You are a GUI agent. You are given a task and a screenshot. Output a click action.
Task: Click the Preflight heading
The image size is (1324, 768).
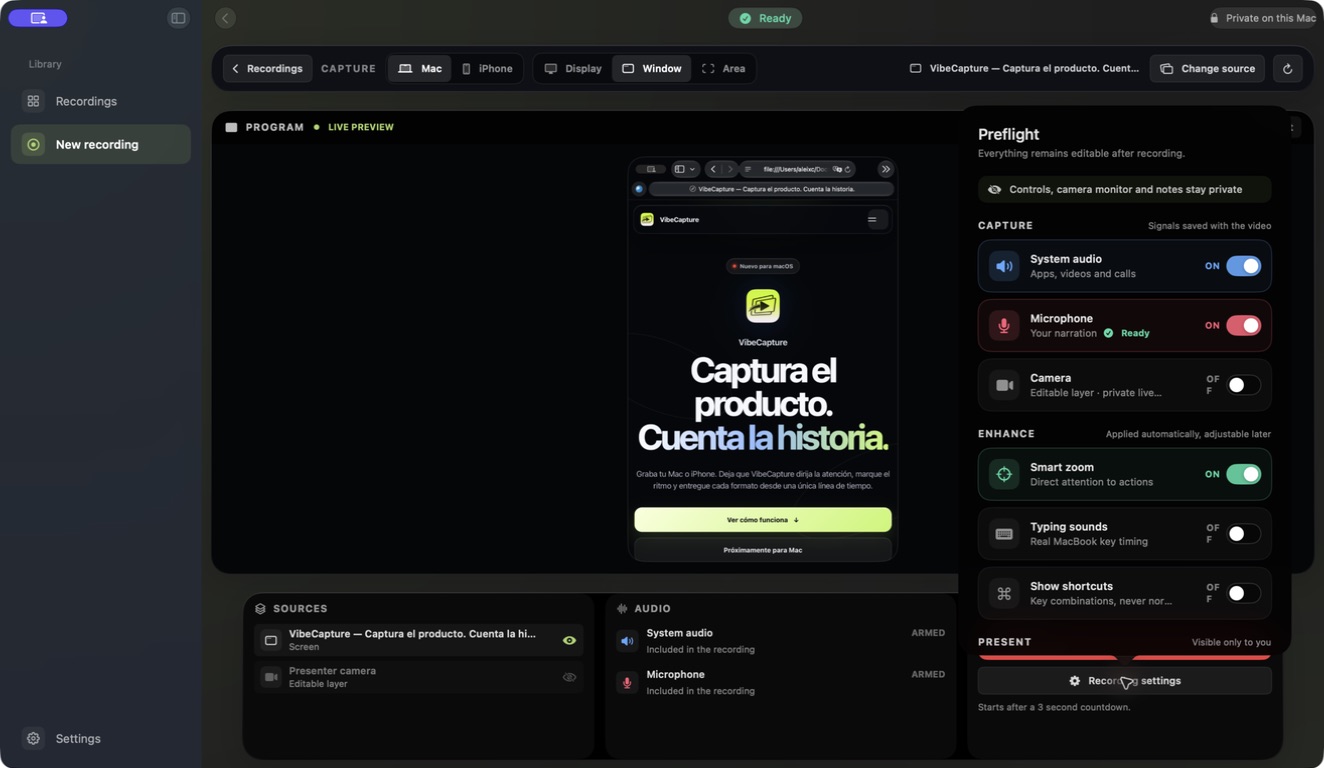click(x=1008, y=134)
